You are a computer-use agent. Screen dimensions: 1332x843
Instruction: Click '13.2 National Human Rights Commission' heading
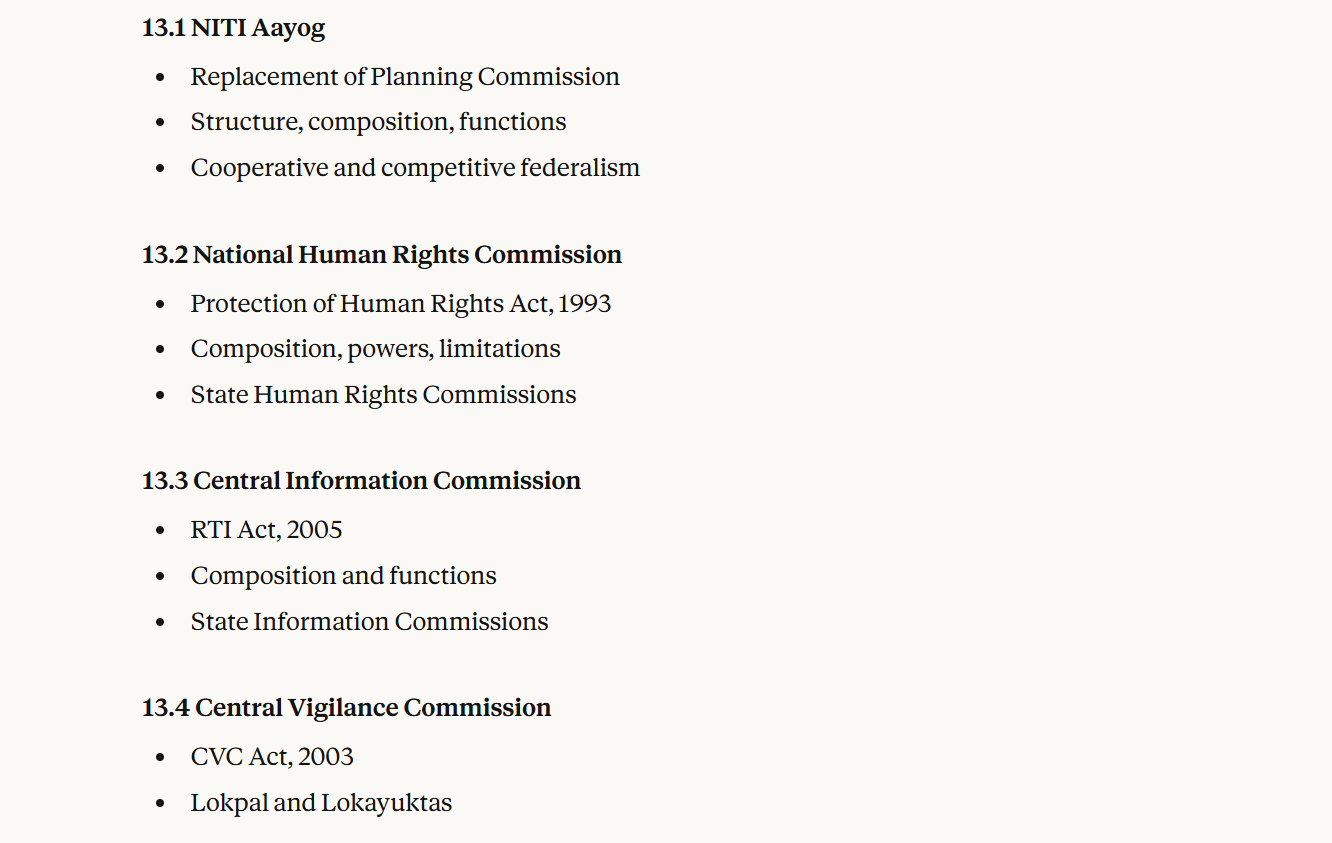pos(381,255)
